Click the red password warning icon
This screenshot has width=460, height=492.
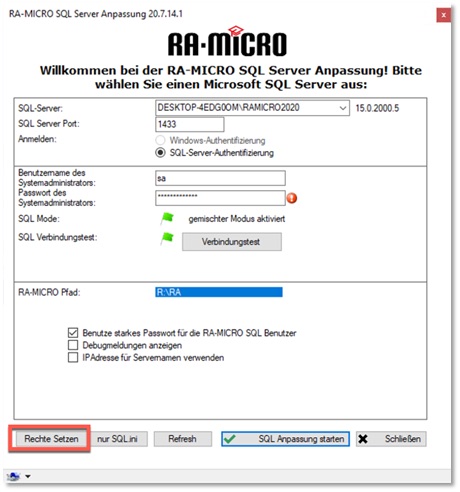click(x=292, y=198)
